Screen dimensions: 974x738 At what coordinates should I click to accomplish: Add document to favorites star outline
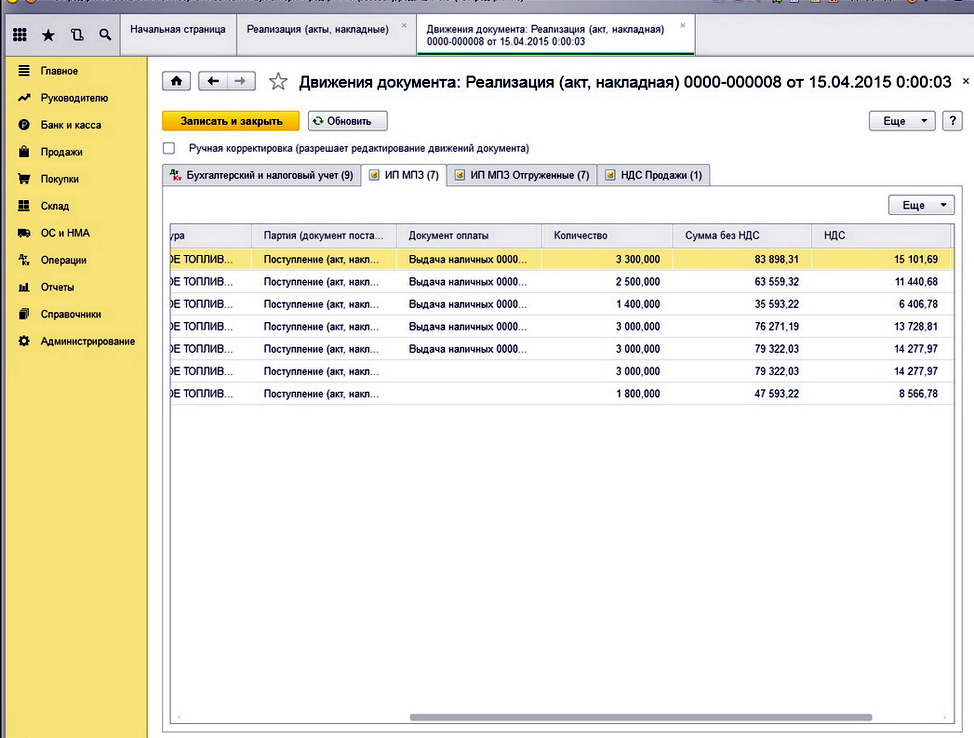[278, 82]
